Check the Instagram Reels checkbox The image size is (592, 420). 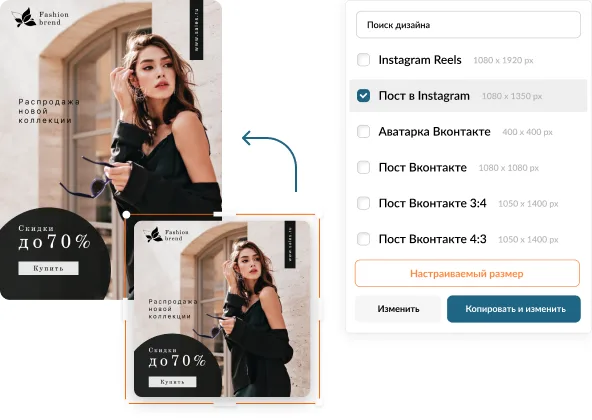(363, 60)
